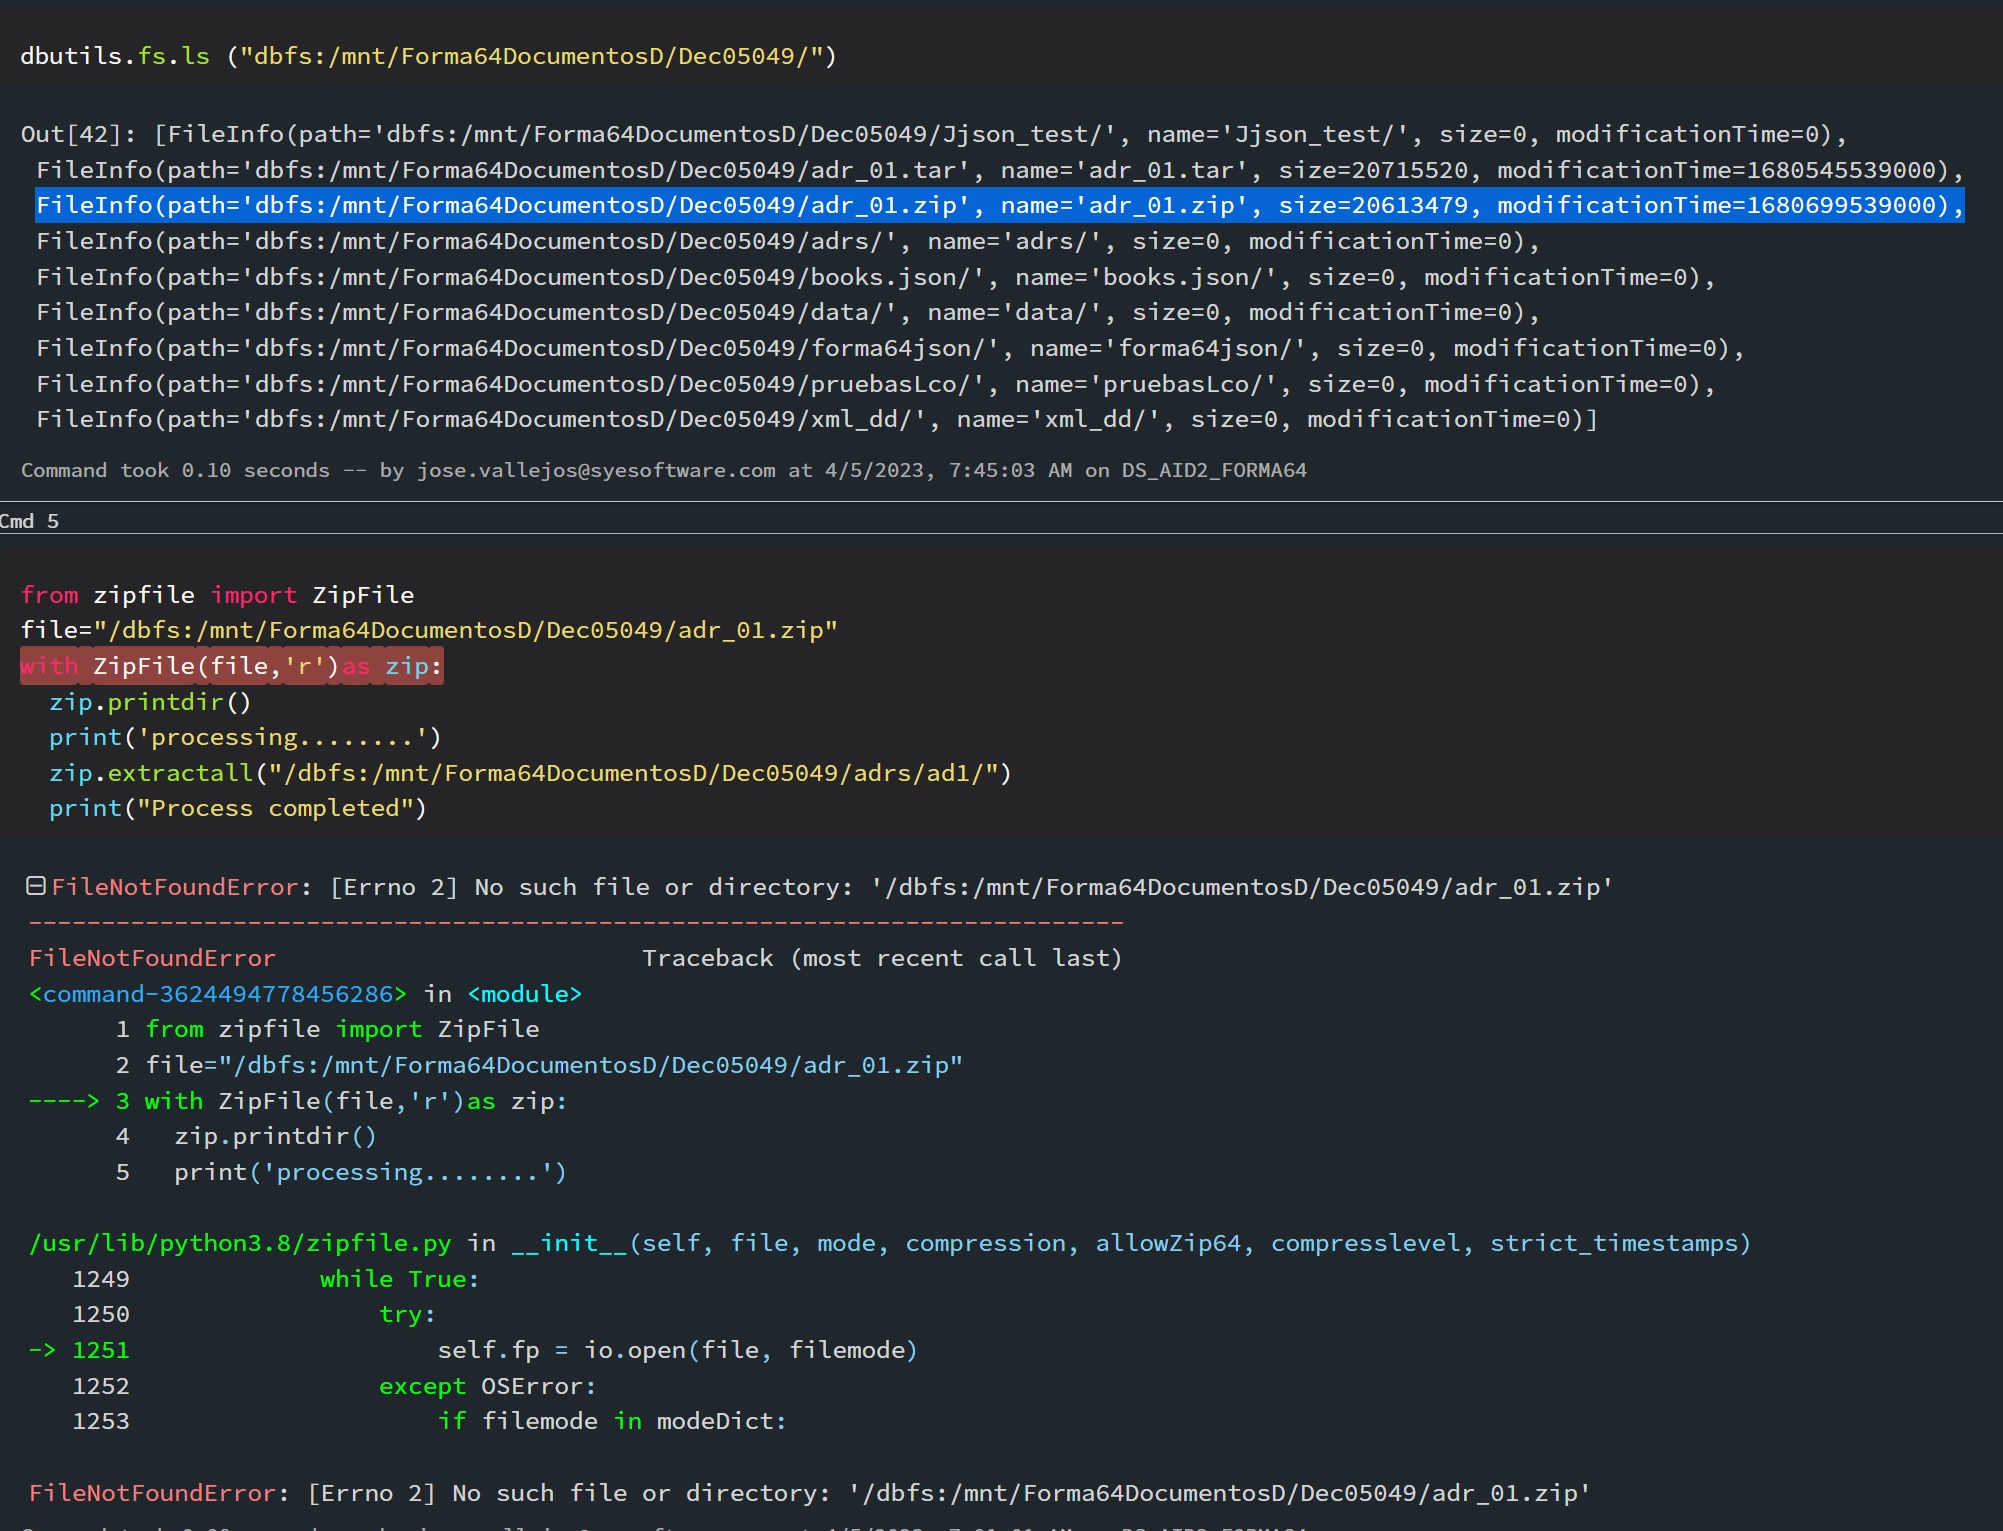
Task: Click the final FileNotFoundError message at bottom
Action: [x=808, y=1493]
